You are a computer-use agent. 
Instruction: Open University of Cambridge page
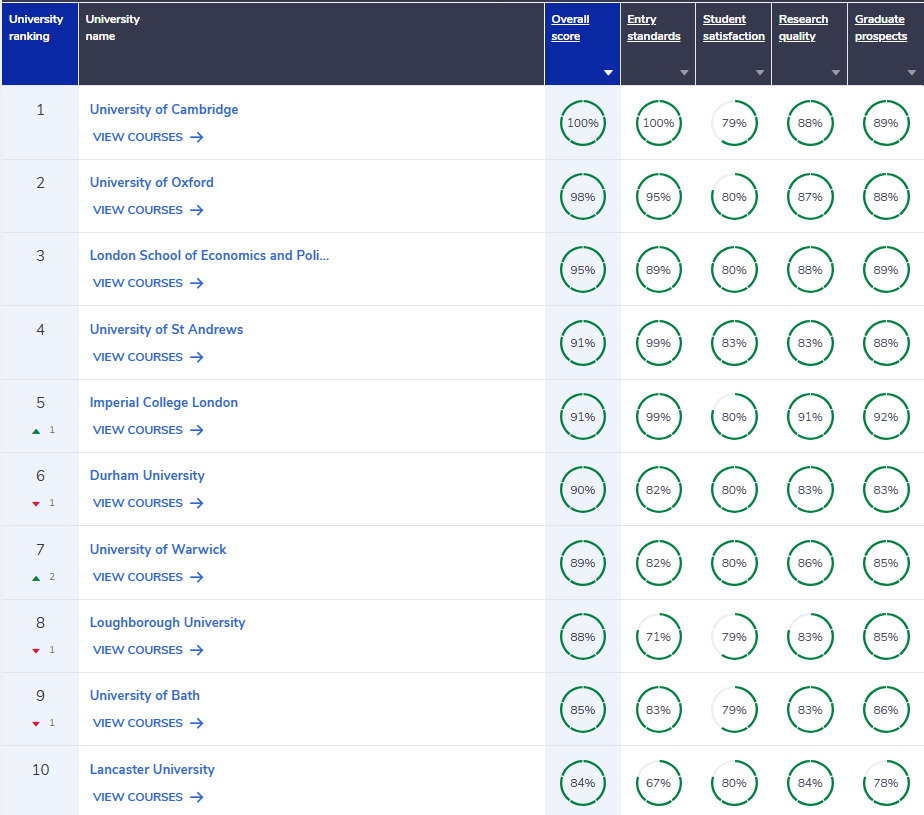(164, 110)
